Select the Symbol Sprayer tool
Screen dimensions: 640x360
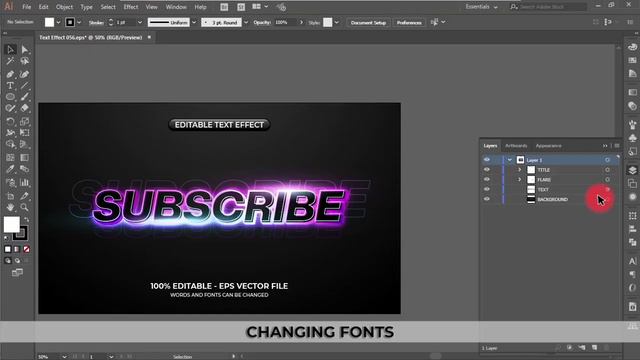(x=10, y=182)
